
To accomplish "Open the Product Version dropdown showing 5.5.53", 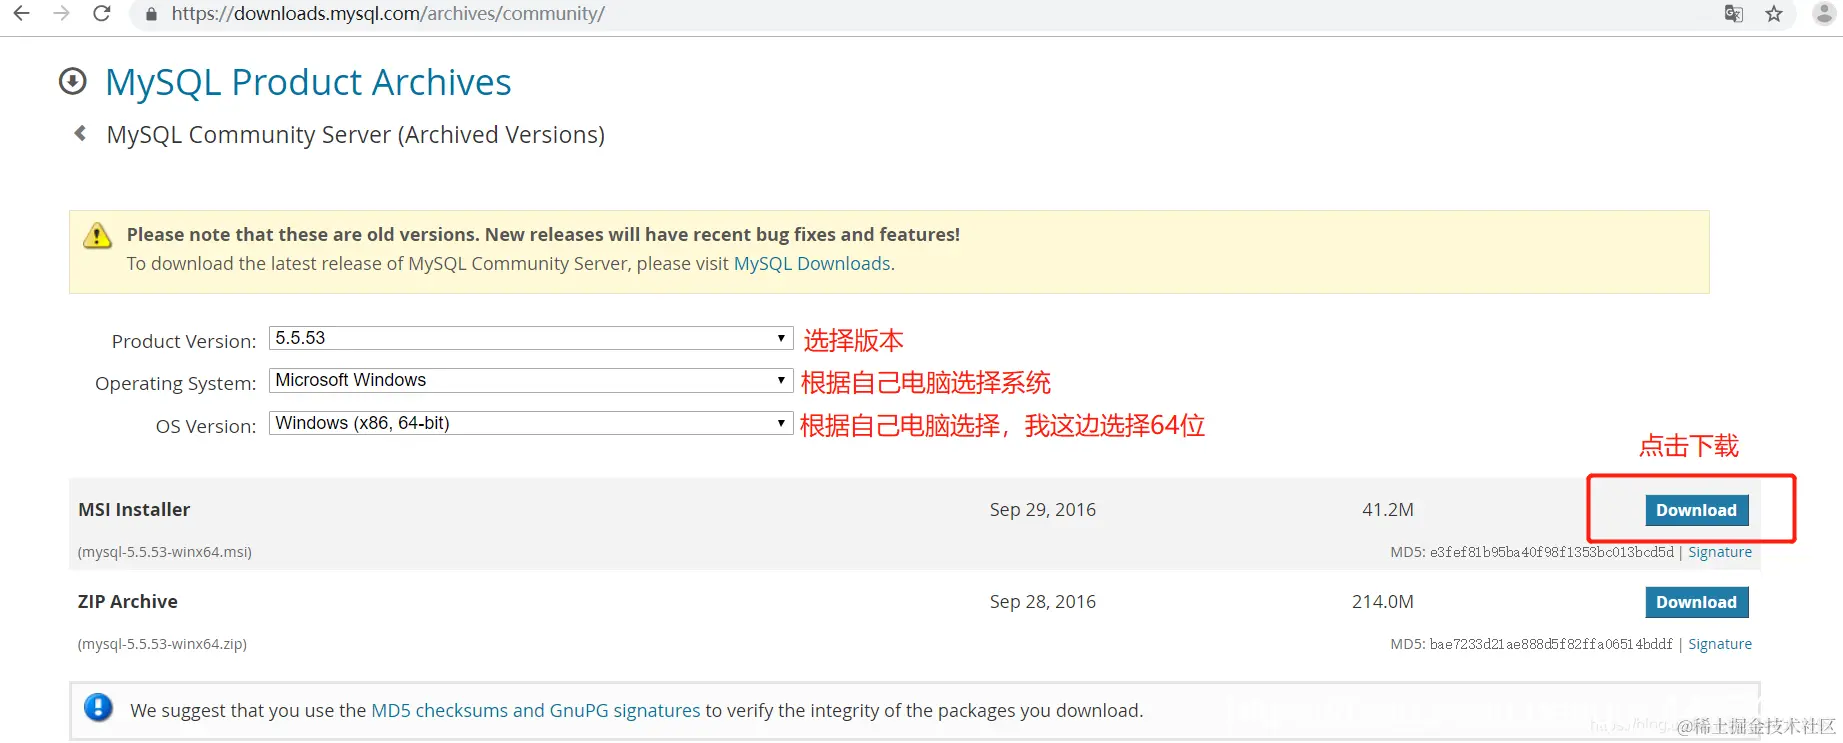I will click(x=531, y=338).
